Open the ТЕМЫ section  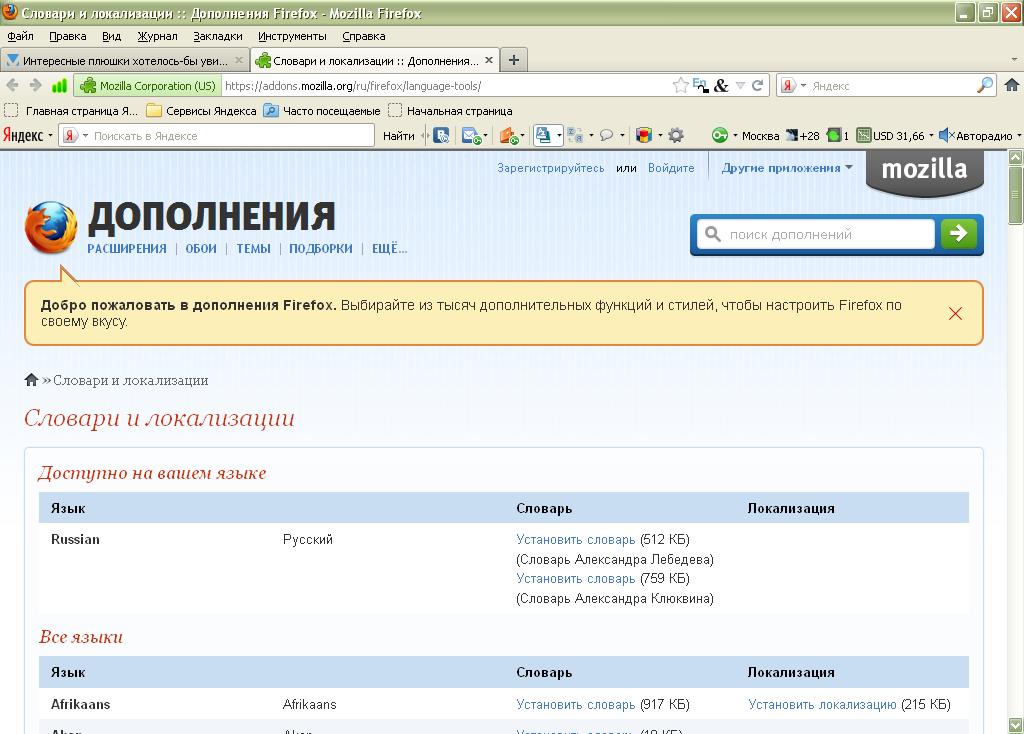(253, 249)
